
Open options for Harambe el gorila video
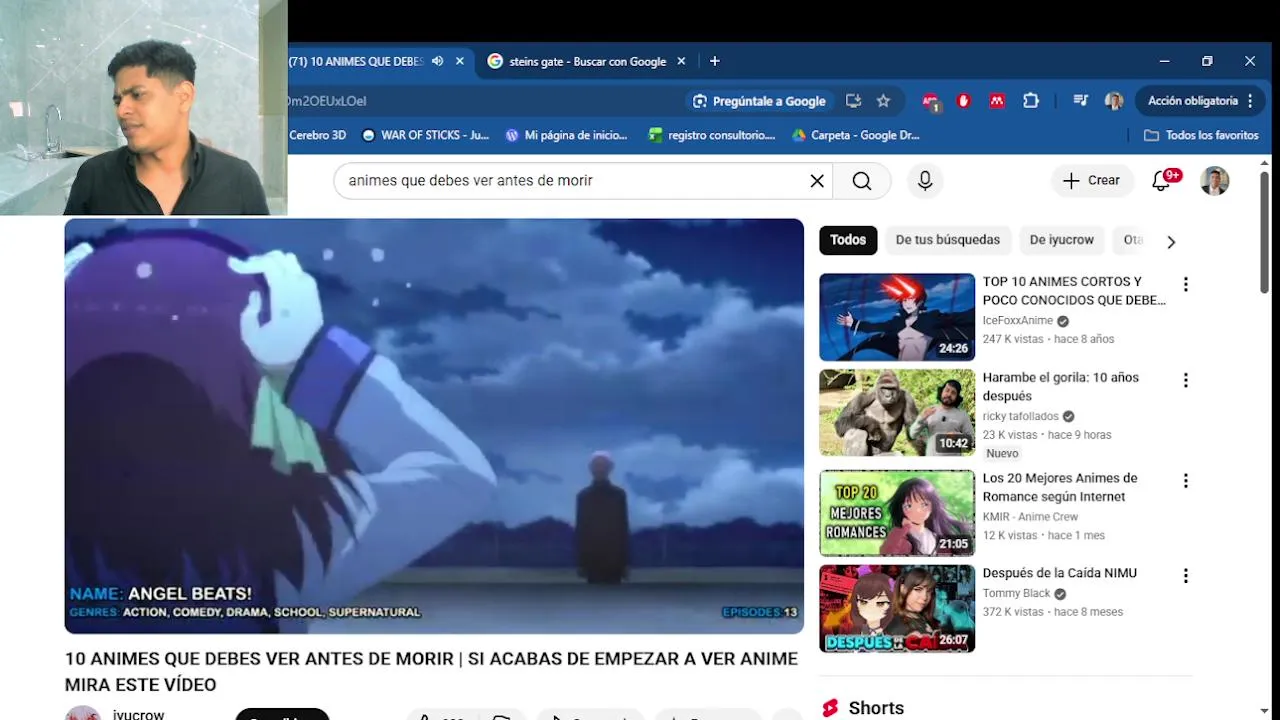[x=1185, y=380]
